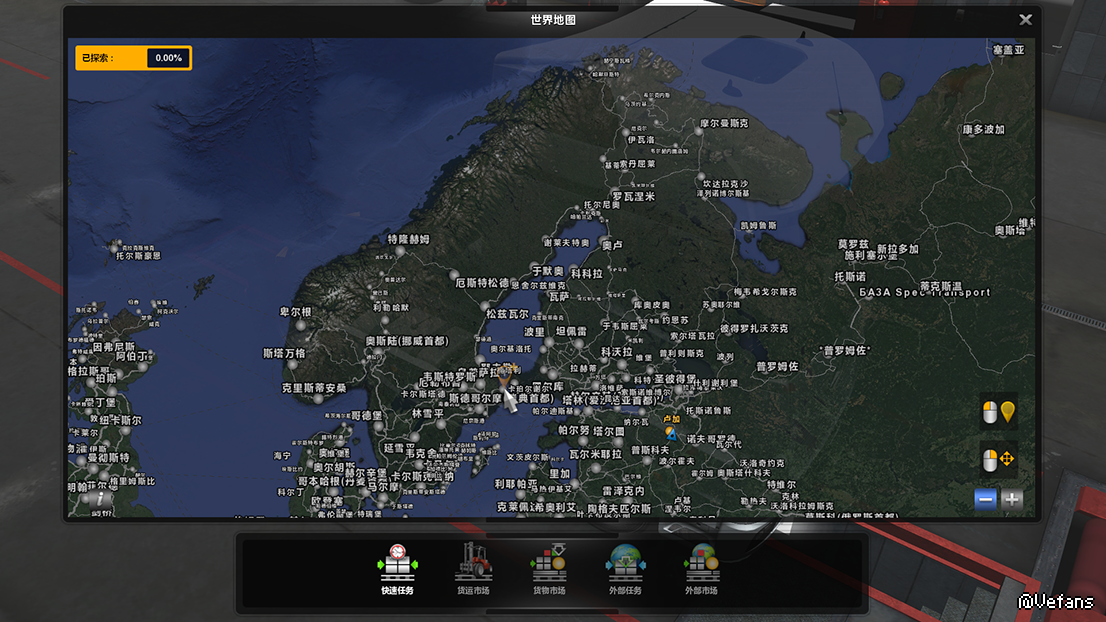
Task: Select 林雪平 city label
Action: [428, 413]
